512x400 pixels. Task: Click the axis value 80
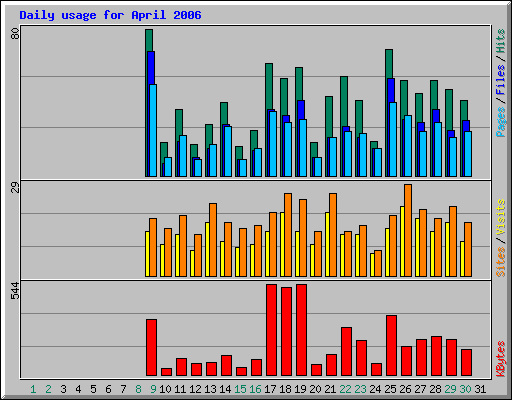click(x=15, y=34)
